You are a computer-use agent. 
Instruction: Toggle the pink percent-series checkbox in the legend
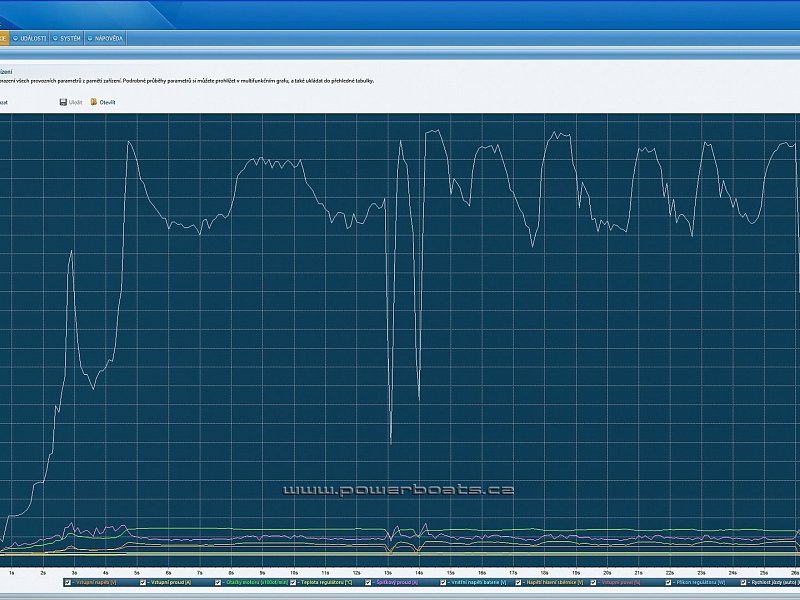tap(593, 582)
